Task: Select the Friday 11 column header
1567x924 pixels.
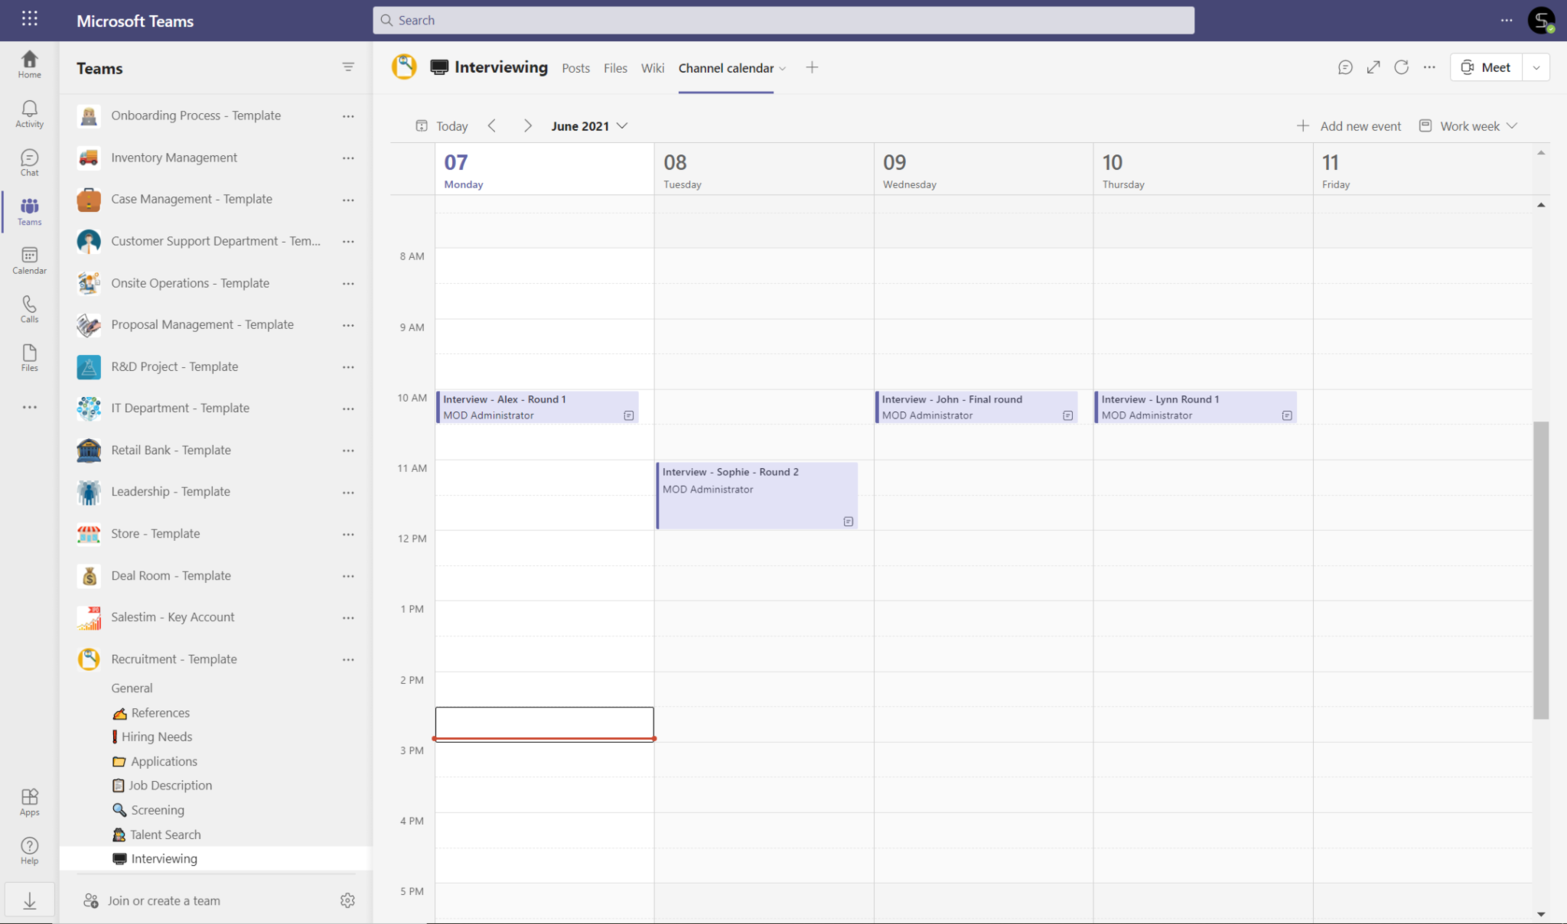Action: tap(1422, 170)
